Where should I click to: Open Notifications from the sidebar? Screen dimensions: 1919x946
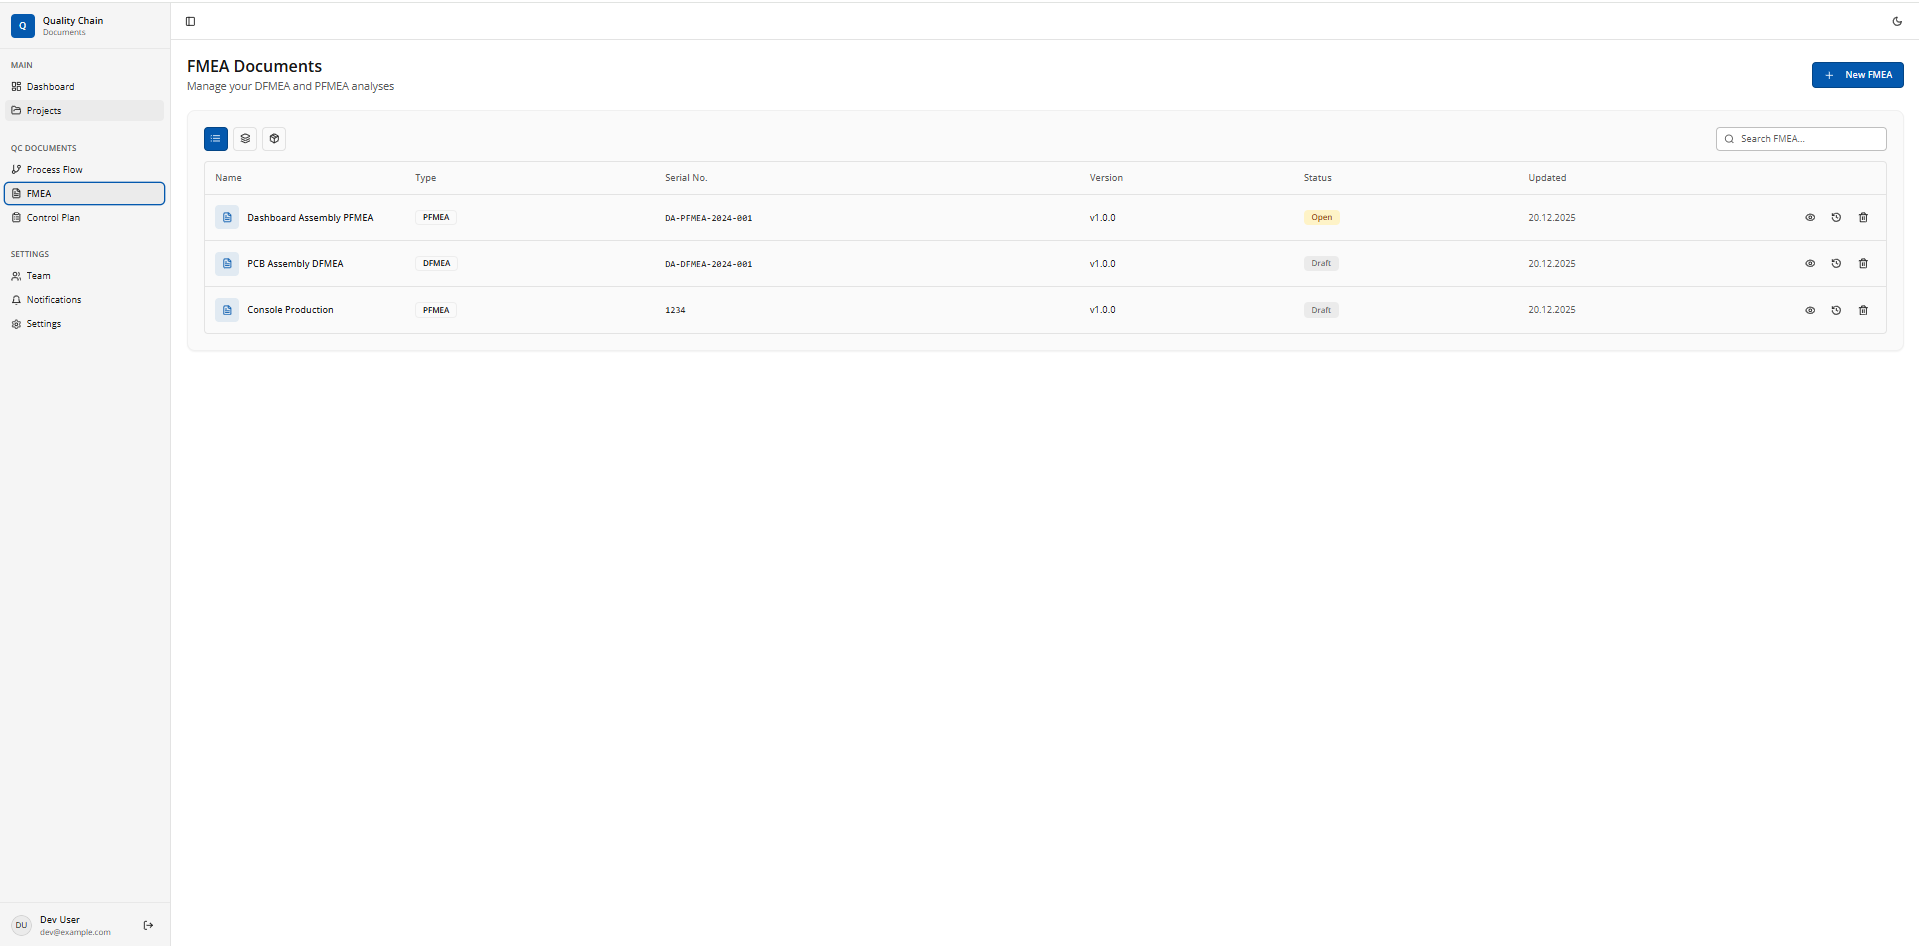tap(54, 300)
